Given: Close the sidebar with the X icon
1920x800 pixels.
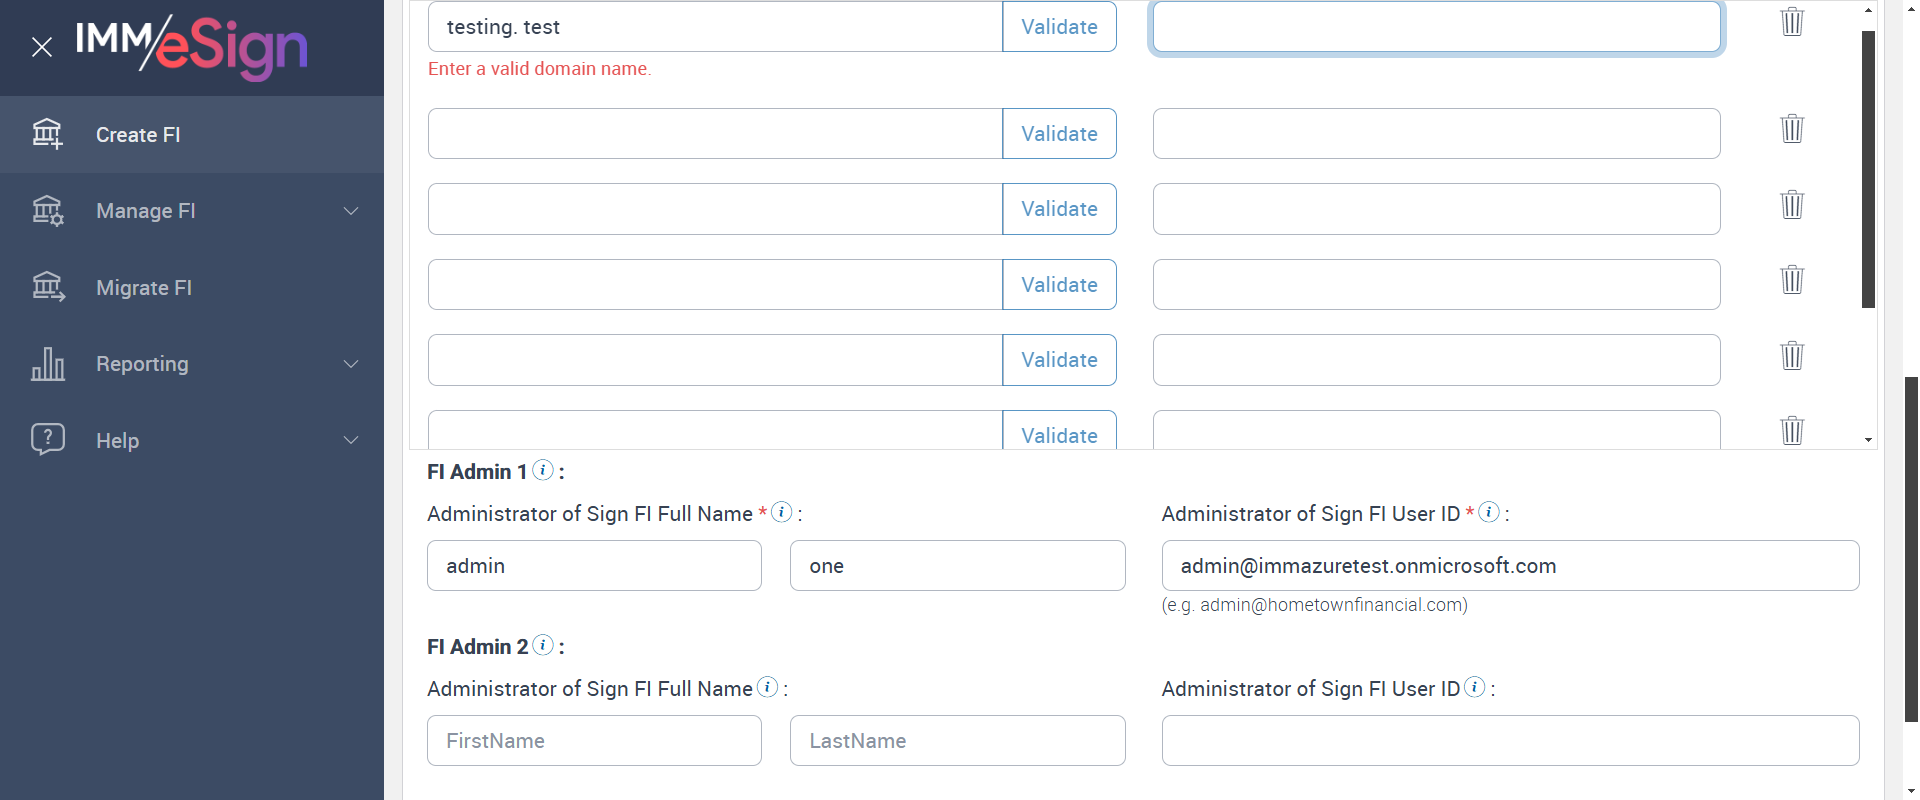Looking at the screenshot, I should (x=42, y=47).
